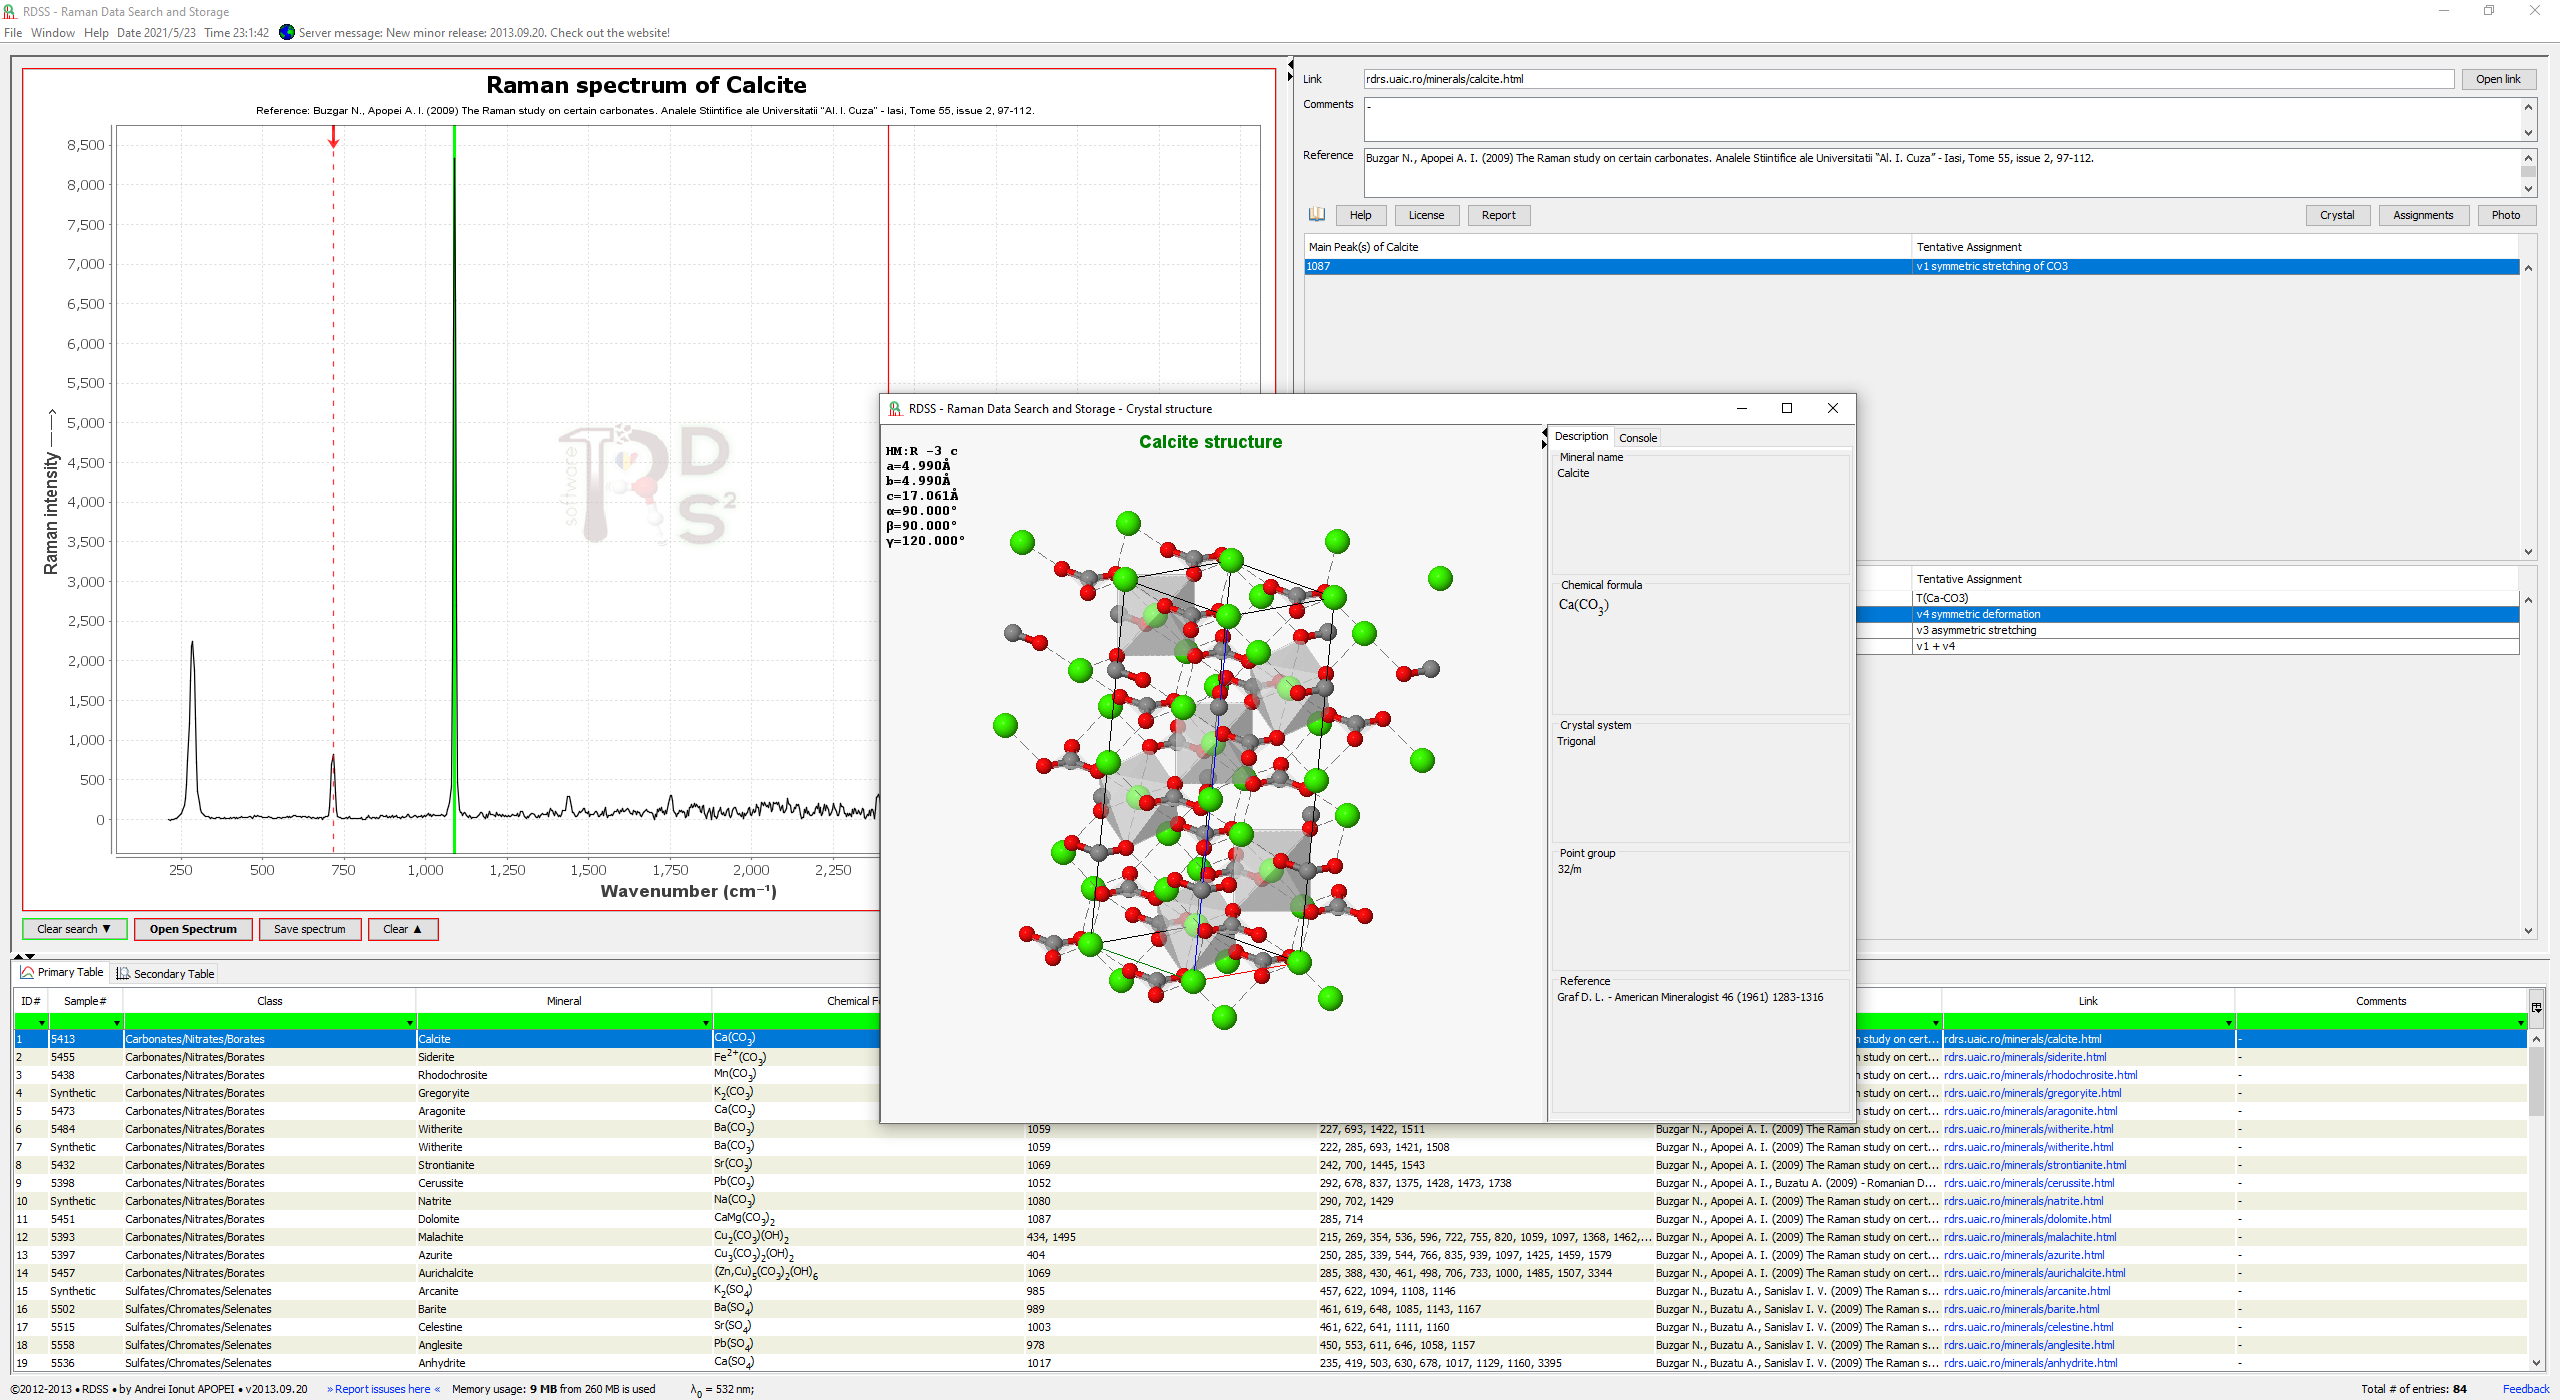Click the globe icon near server message

pos(287,32)
